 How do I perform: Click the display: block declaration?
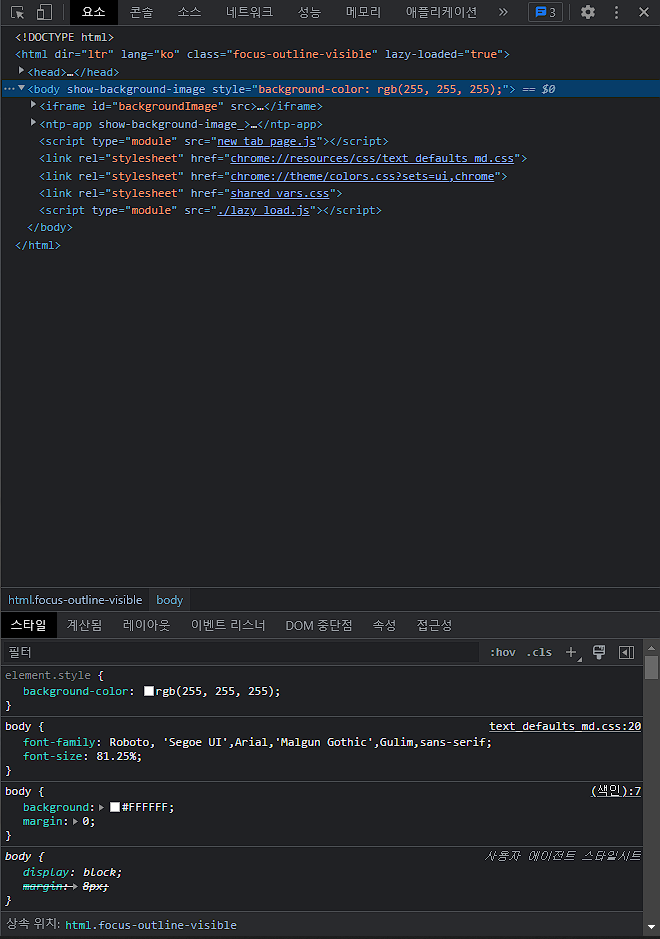coord(72,873)
